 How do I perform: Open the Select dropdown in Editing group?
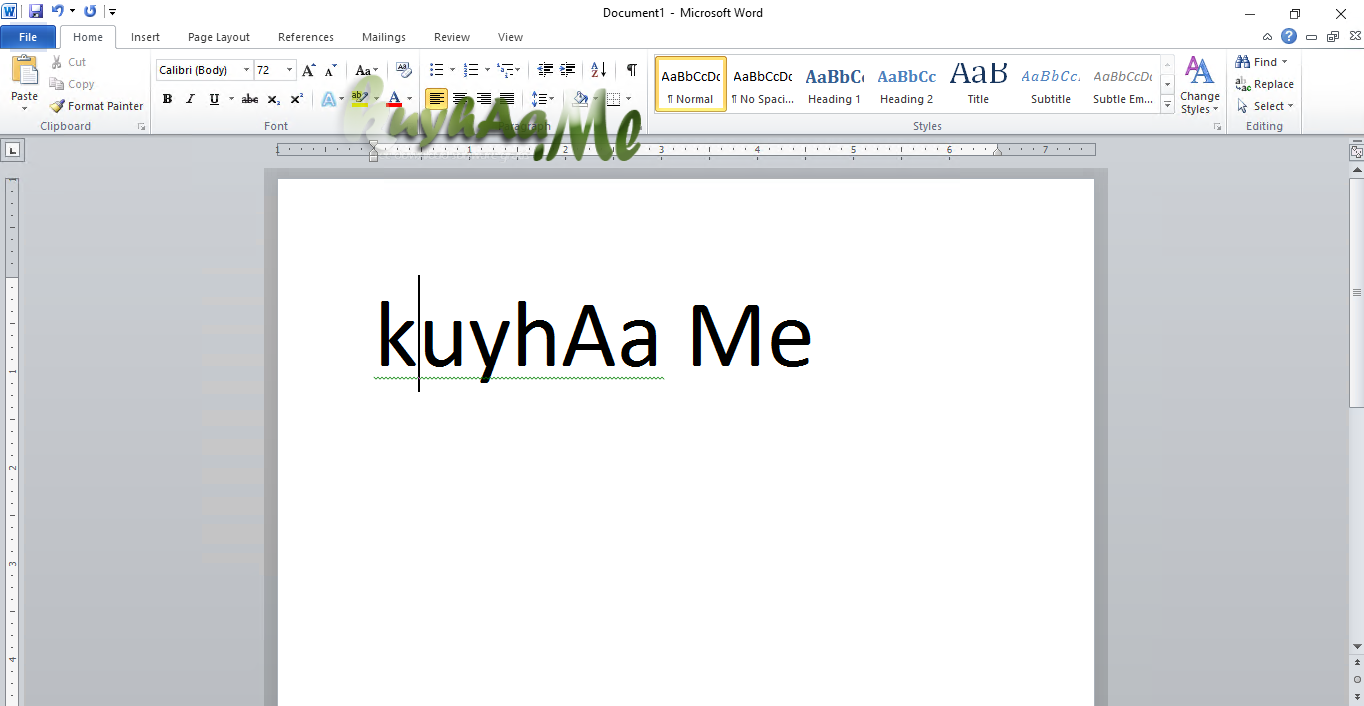1265,106
